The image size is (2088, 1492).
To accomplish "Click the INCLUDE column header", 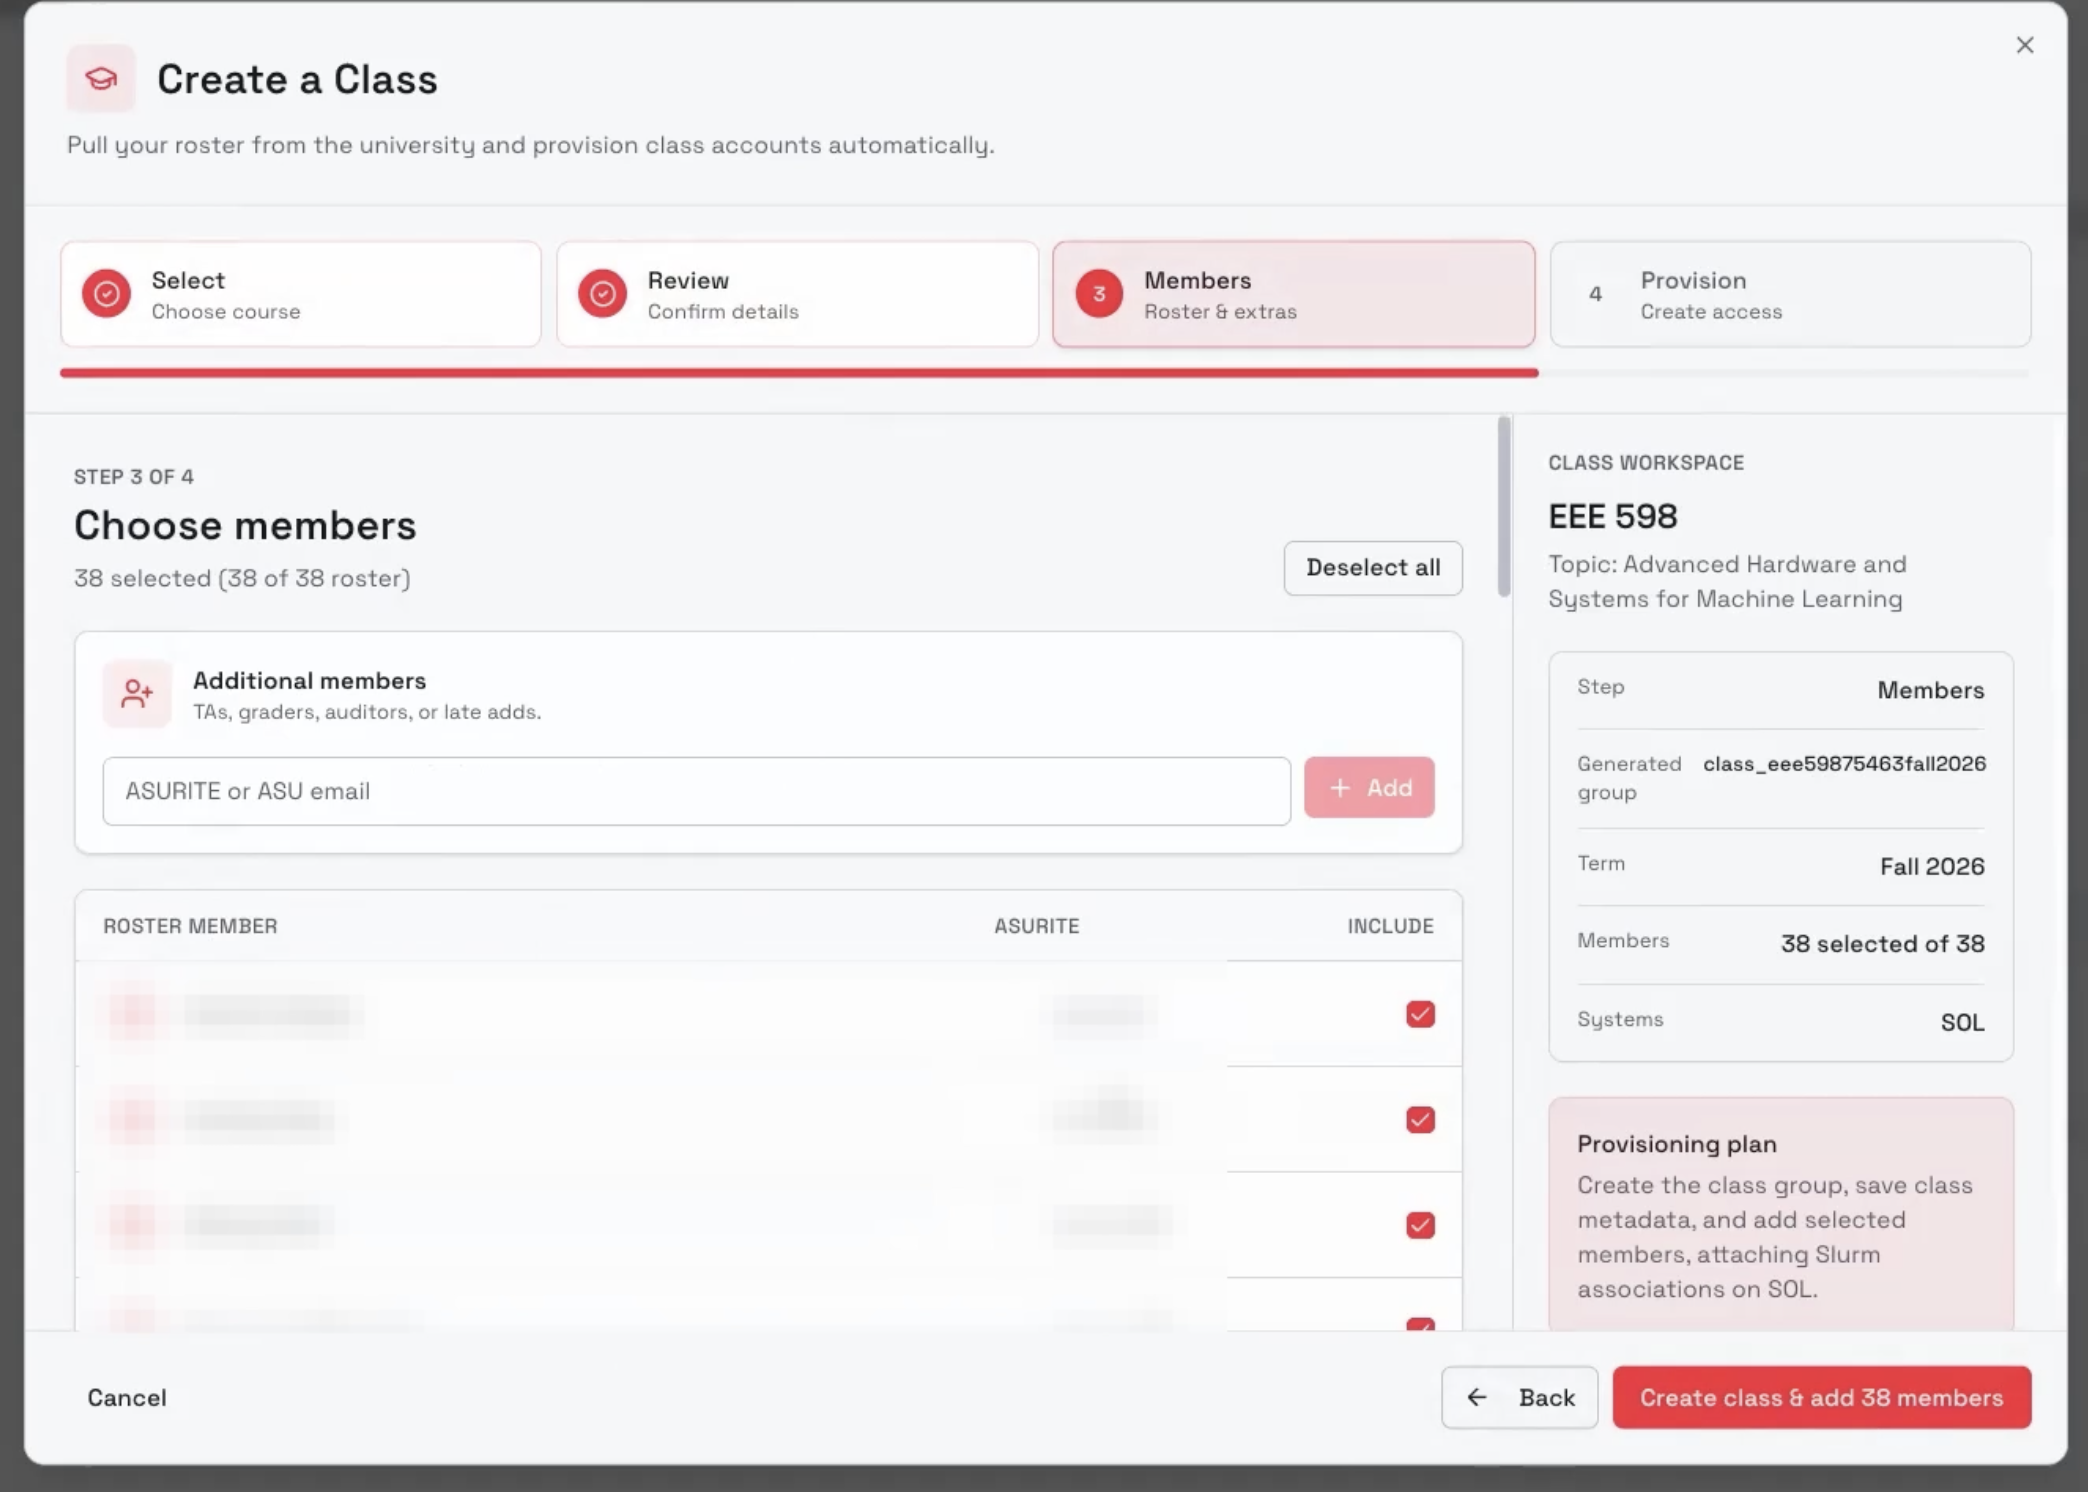I will pos(1390,926).
